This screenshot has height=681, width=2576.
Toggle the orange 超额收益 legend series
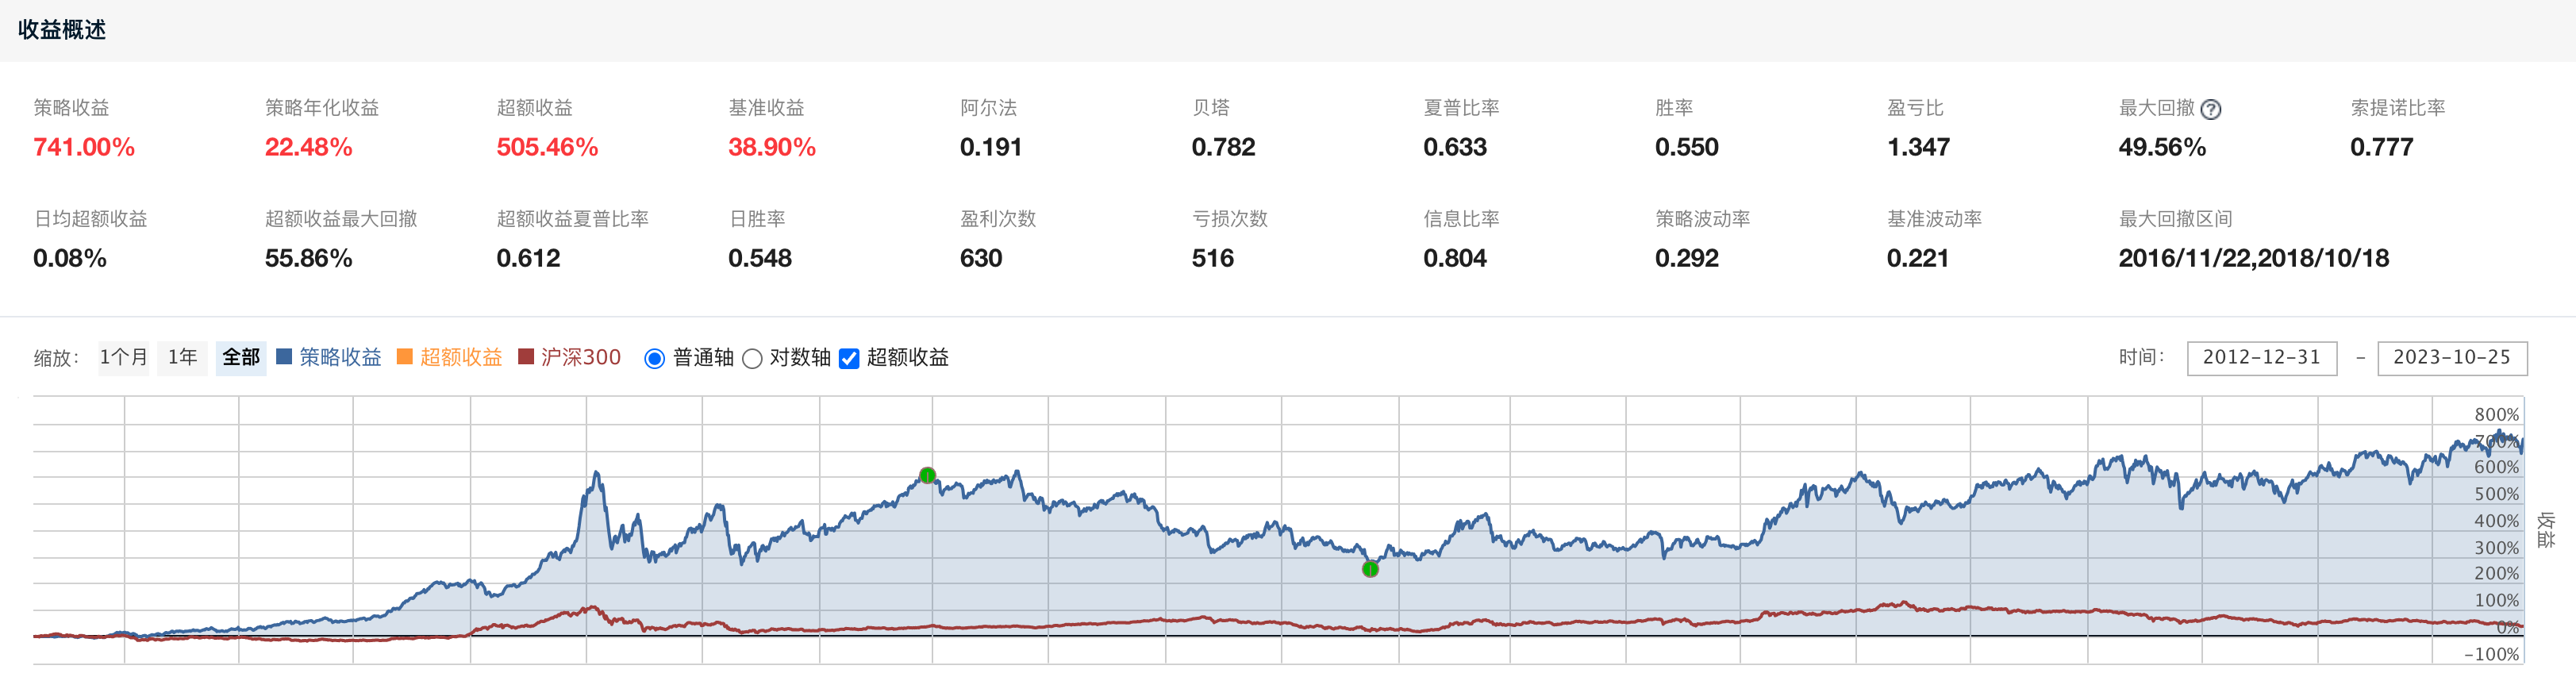pyautogui.click(x=461, y=357)
